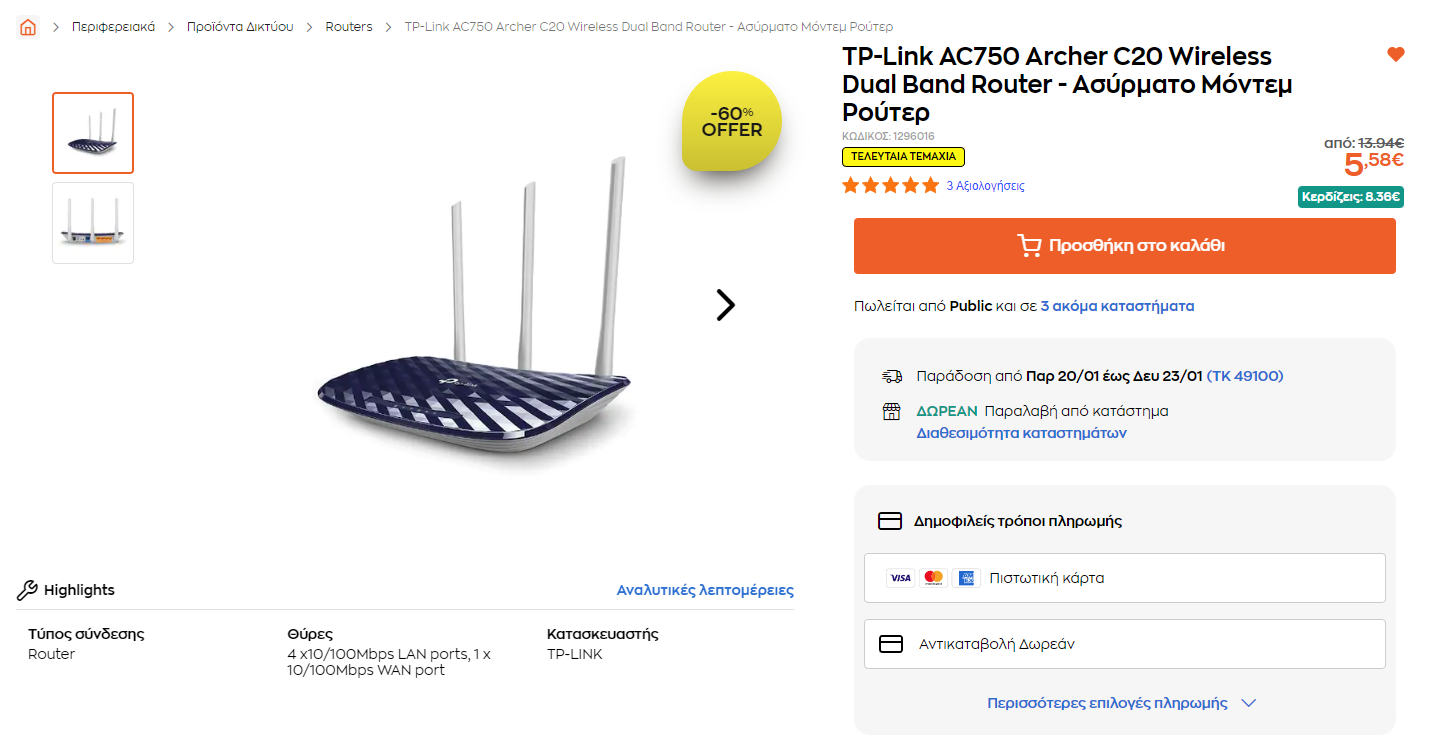Go to Προϊόντα Δικτύου breadcrumb
This screenshot has width=1441, height=748.
240,27
